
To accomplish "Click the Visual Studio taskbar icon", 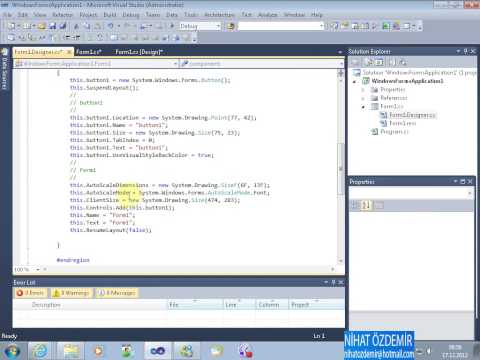I will click(157, 351).
